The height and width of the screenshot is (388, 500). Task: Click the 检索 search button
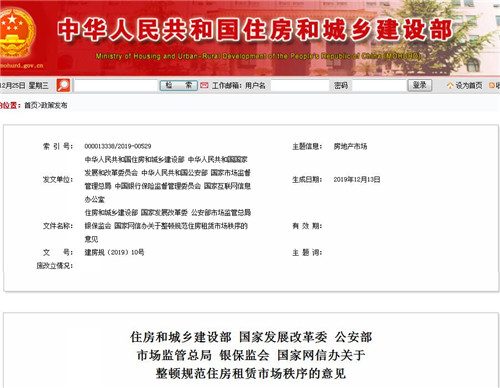[179, 85]
